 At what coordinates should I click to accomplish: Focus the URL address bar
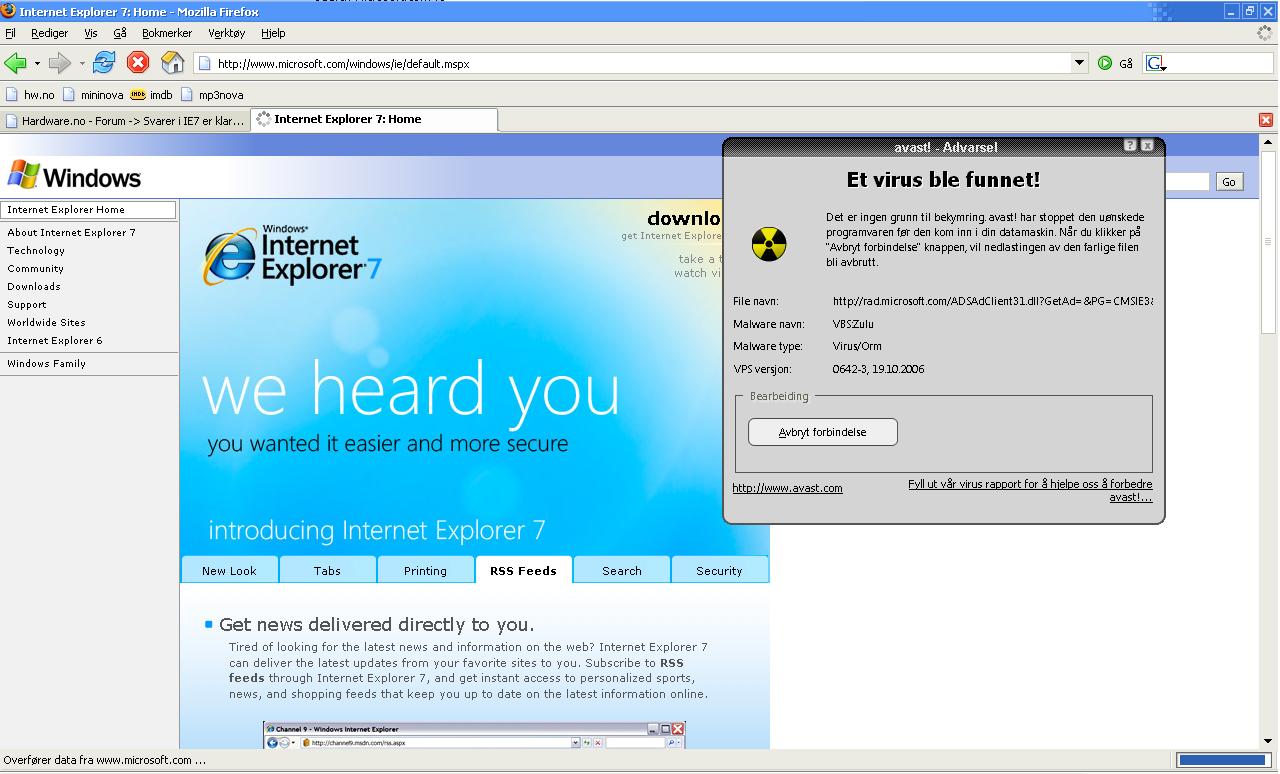click(640, 63)
